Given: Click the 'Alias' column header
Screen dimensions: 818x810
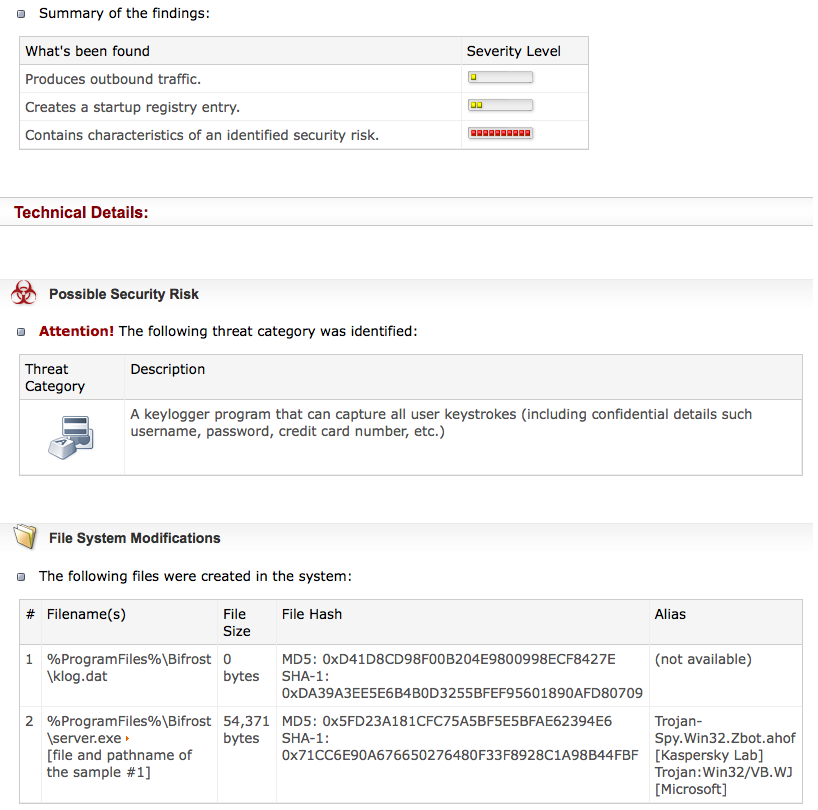Looking at the screenshot, I should click(670, 614).
